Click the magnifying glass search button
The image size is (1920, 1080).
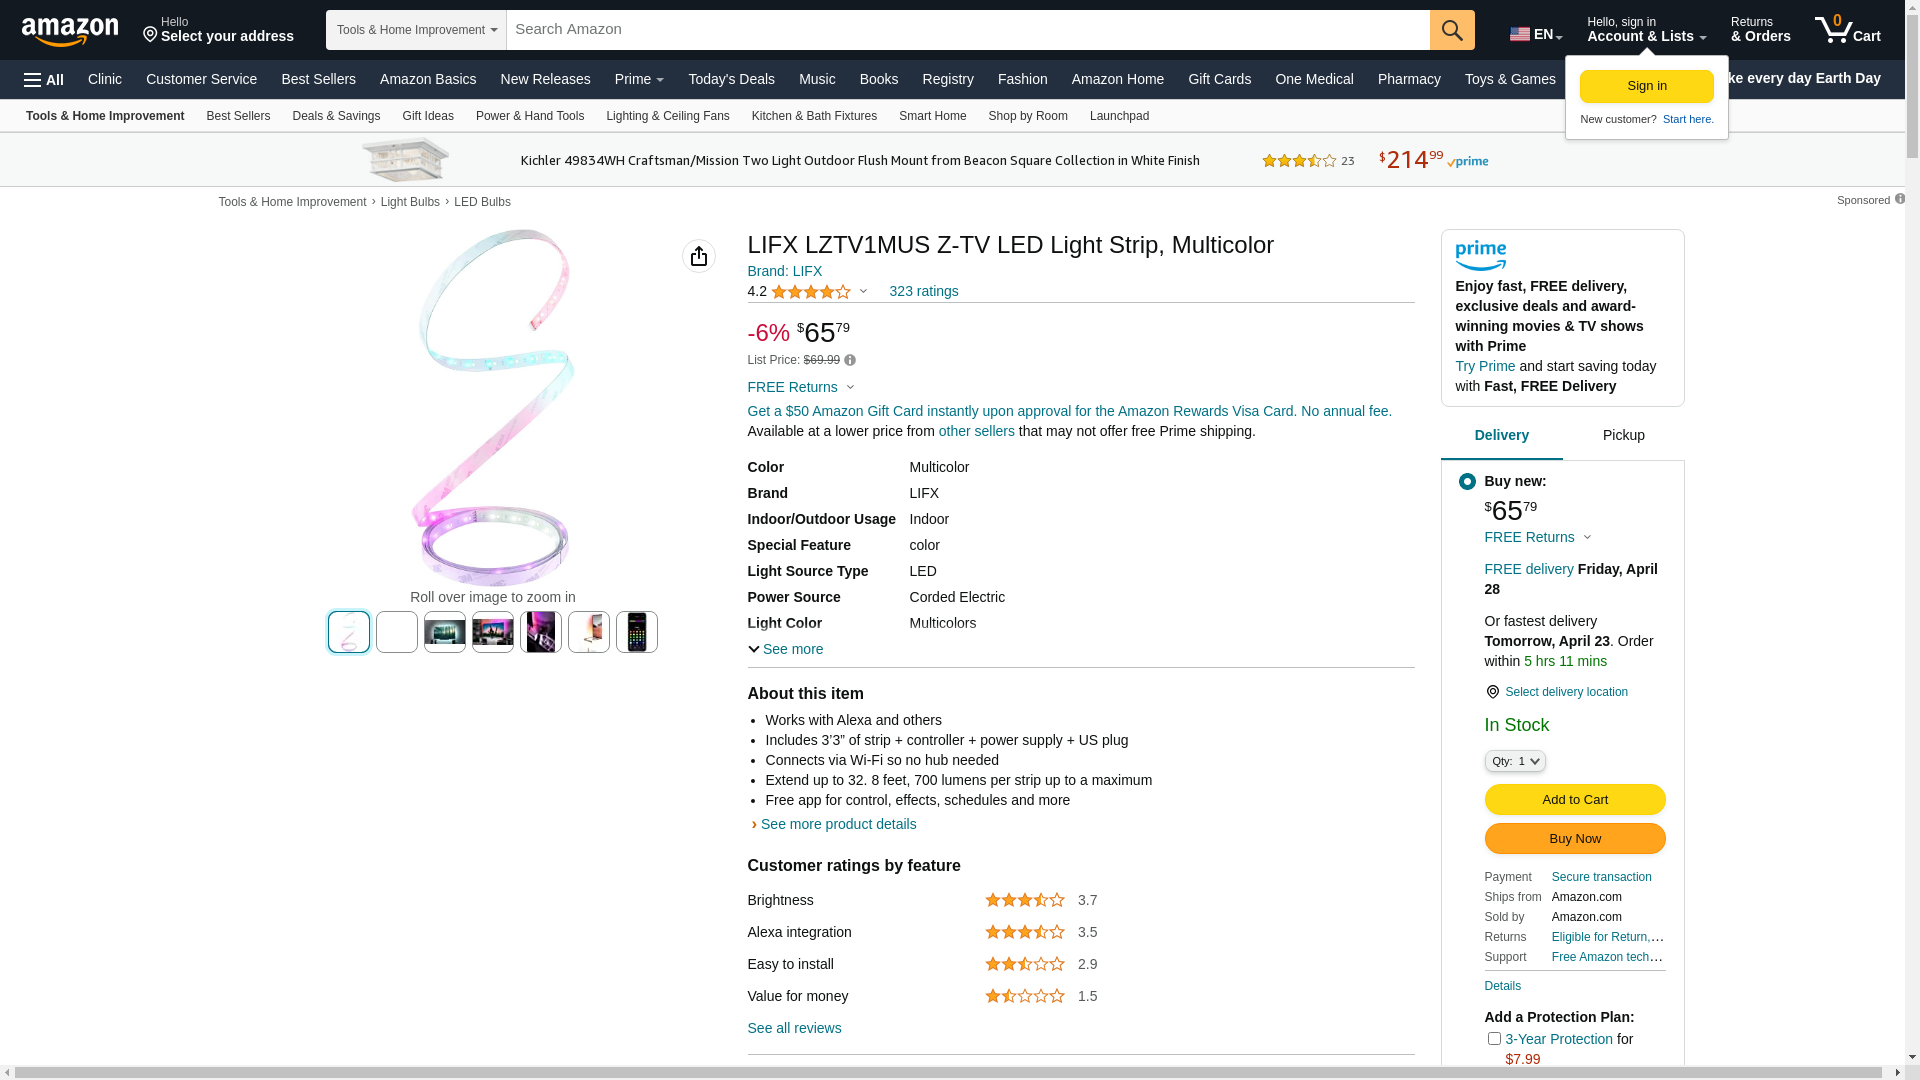coord(1452,30)
